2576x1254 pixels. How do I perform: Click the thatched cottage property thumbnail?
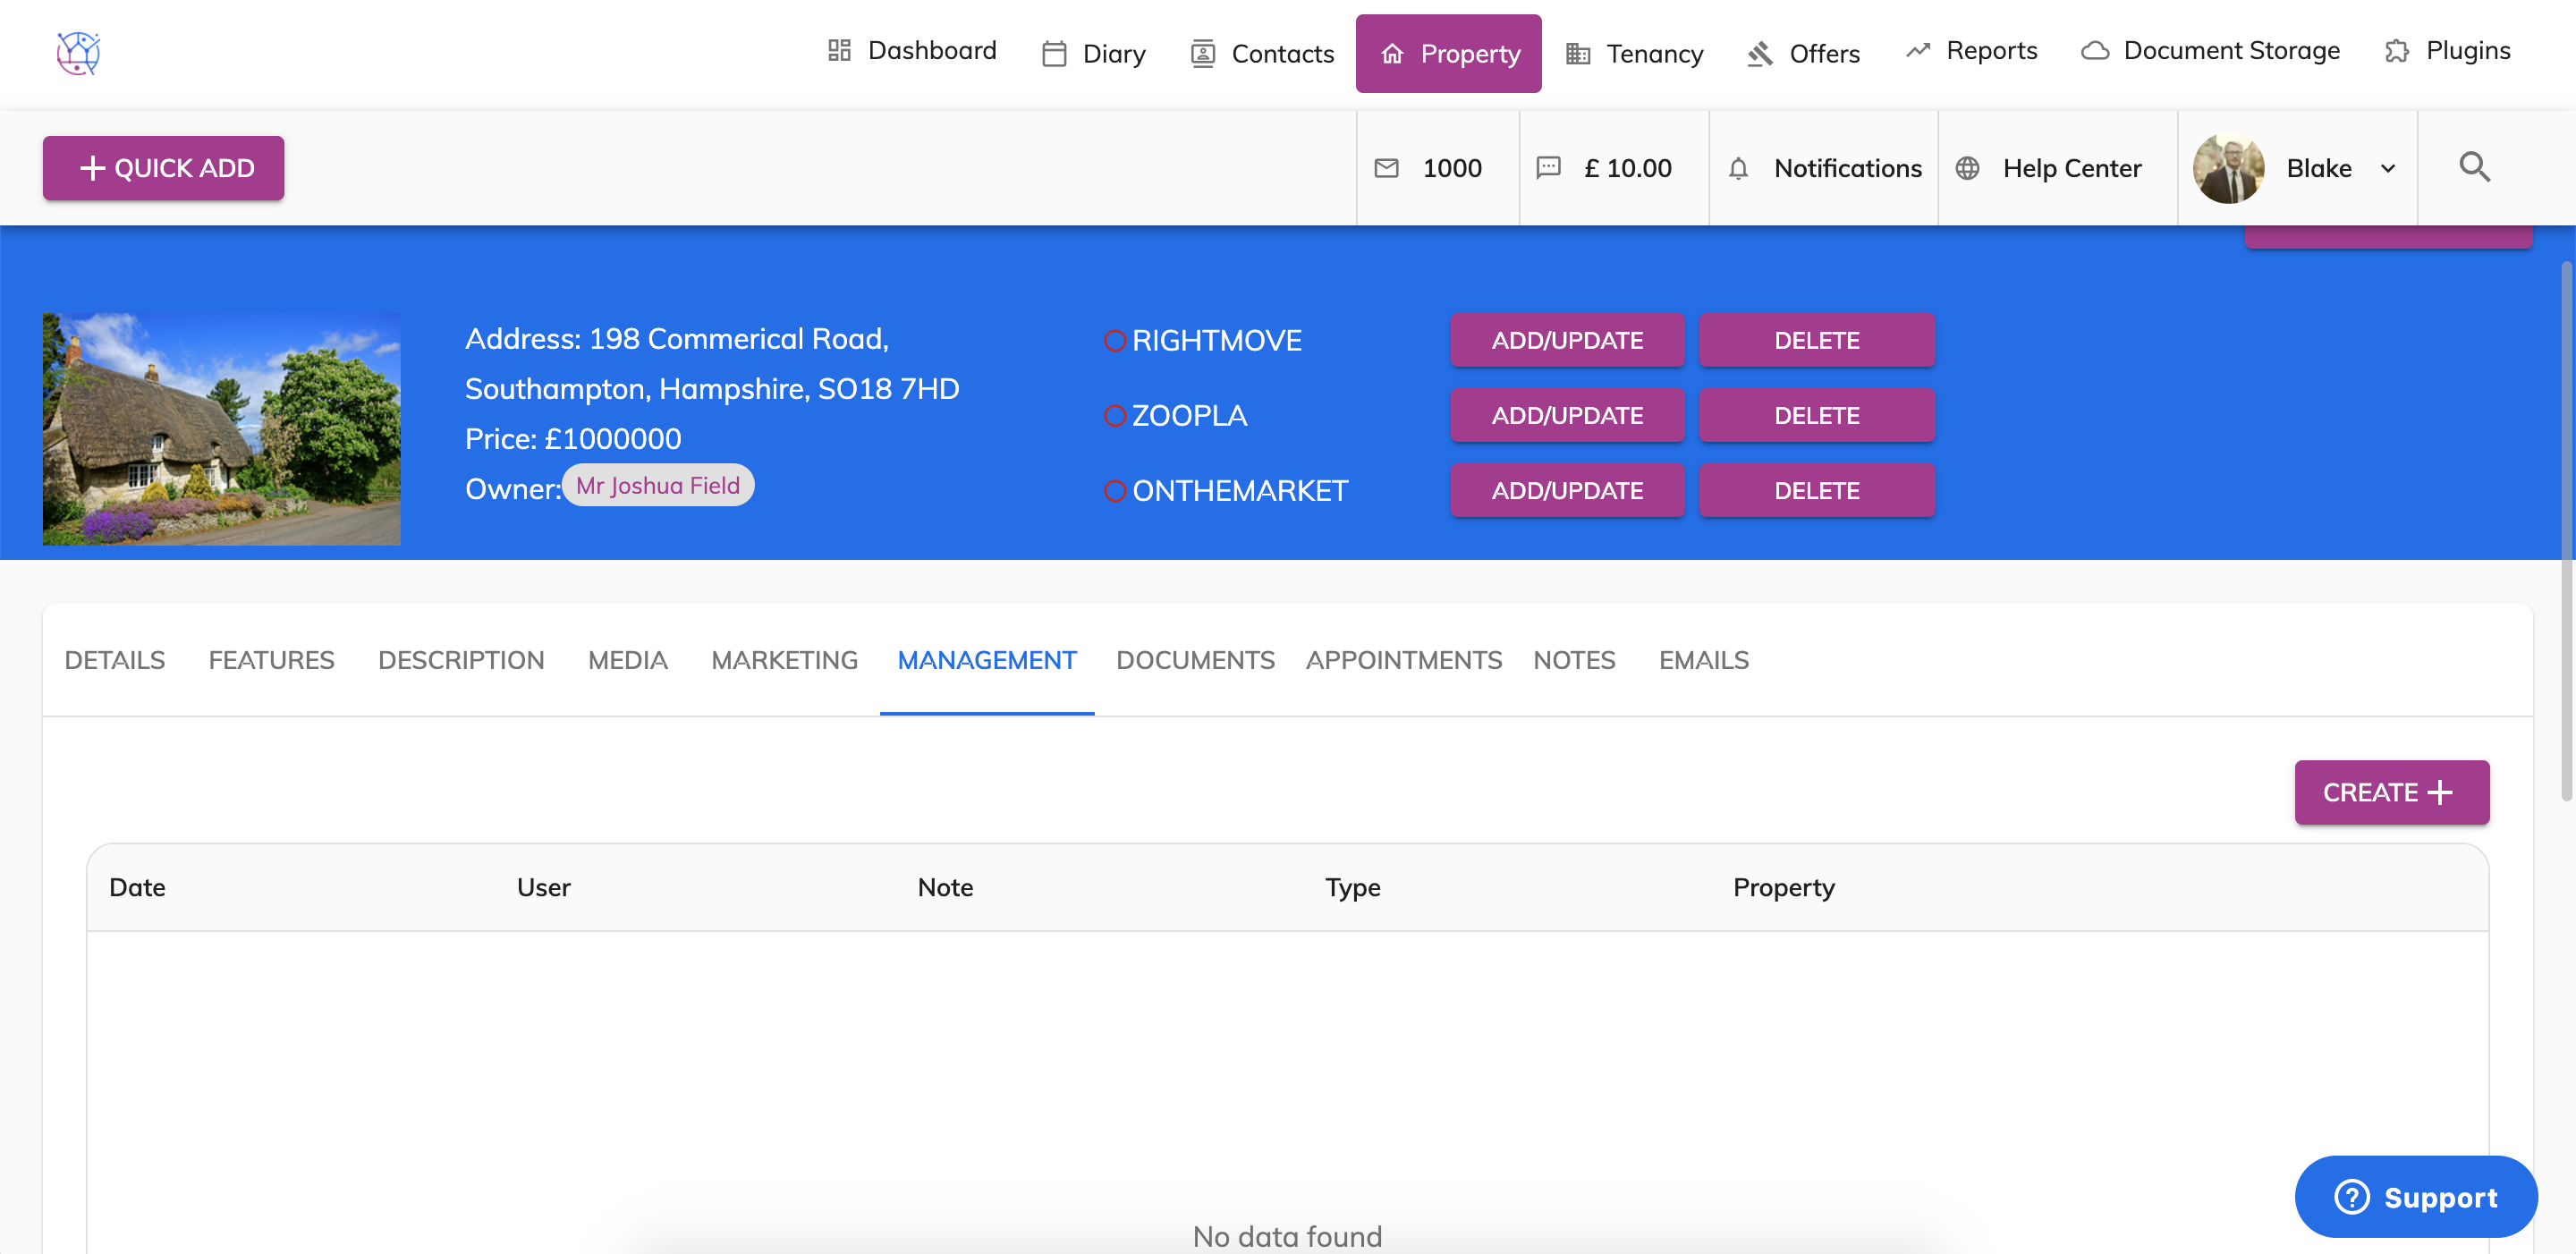pos(221,429)
